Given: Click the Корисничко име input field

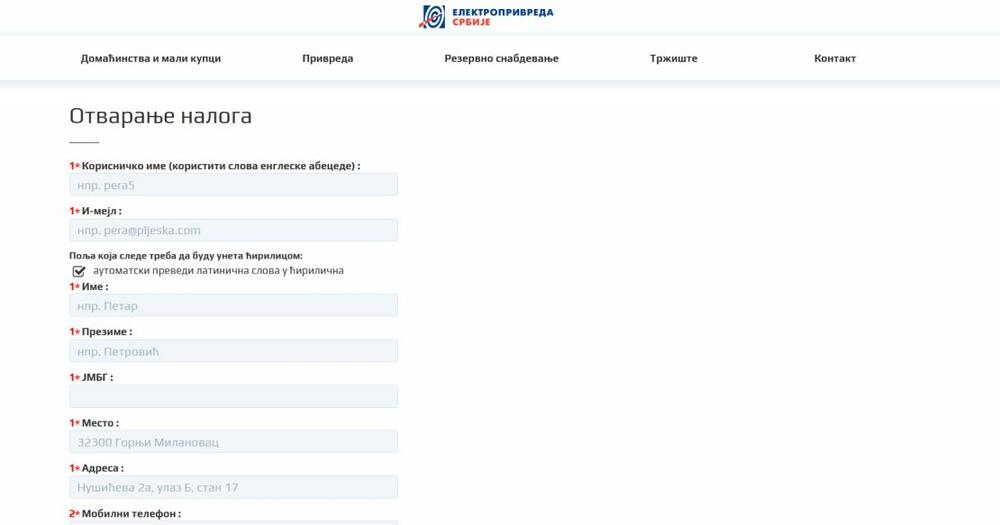Looking at the screenshot, I should 233,185.
